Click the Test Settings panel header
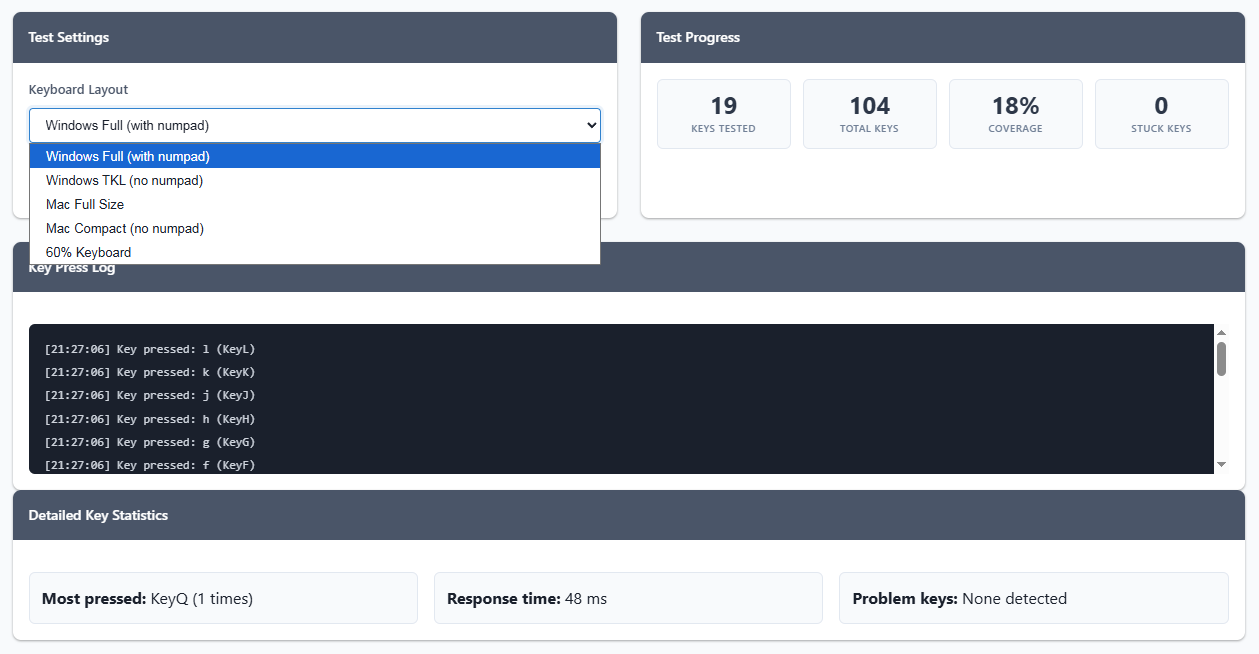Image resolution: width=1259 pixels, height=654 pixels. (x=314, y=38)
